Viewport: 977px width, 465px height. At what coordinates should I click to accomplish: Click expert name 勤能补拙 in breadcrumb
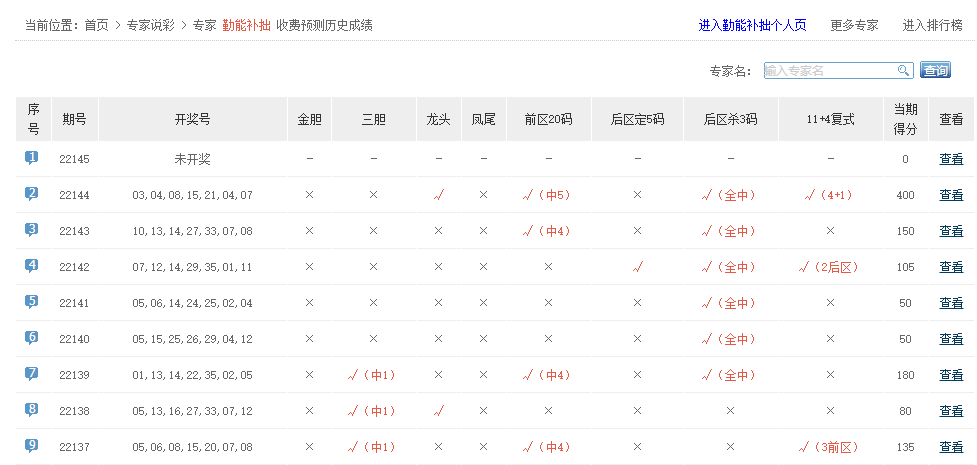[x=246, y=25]
